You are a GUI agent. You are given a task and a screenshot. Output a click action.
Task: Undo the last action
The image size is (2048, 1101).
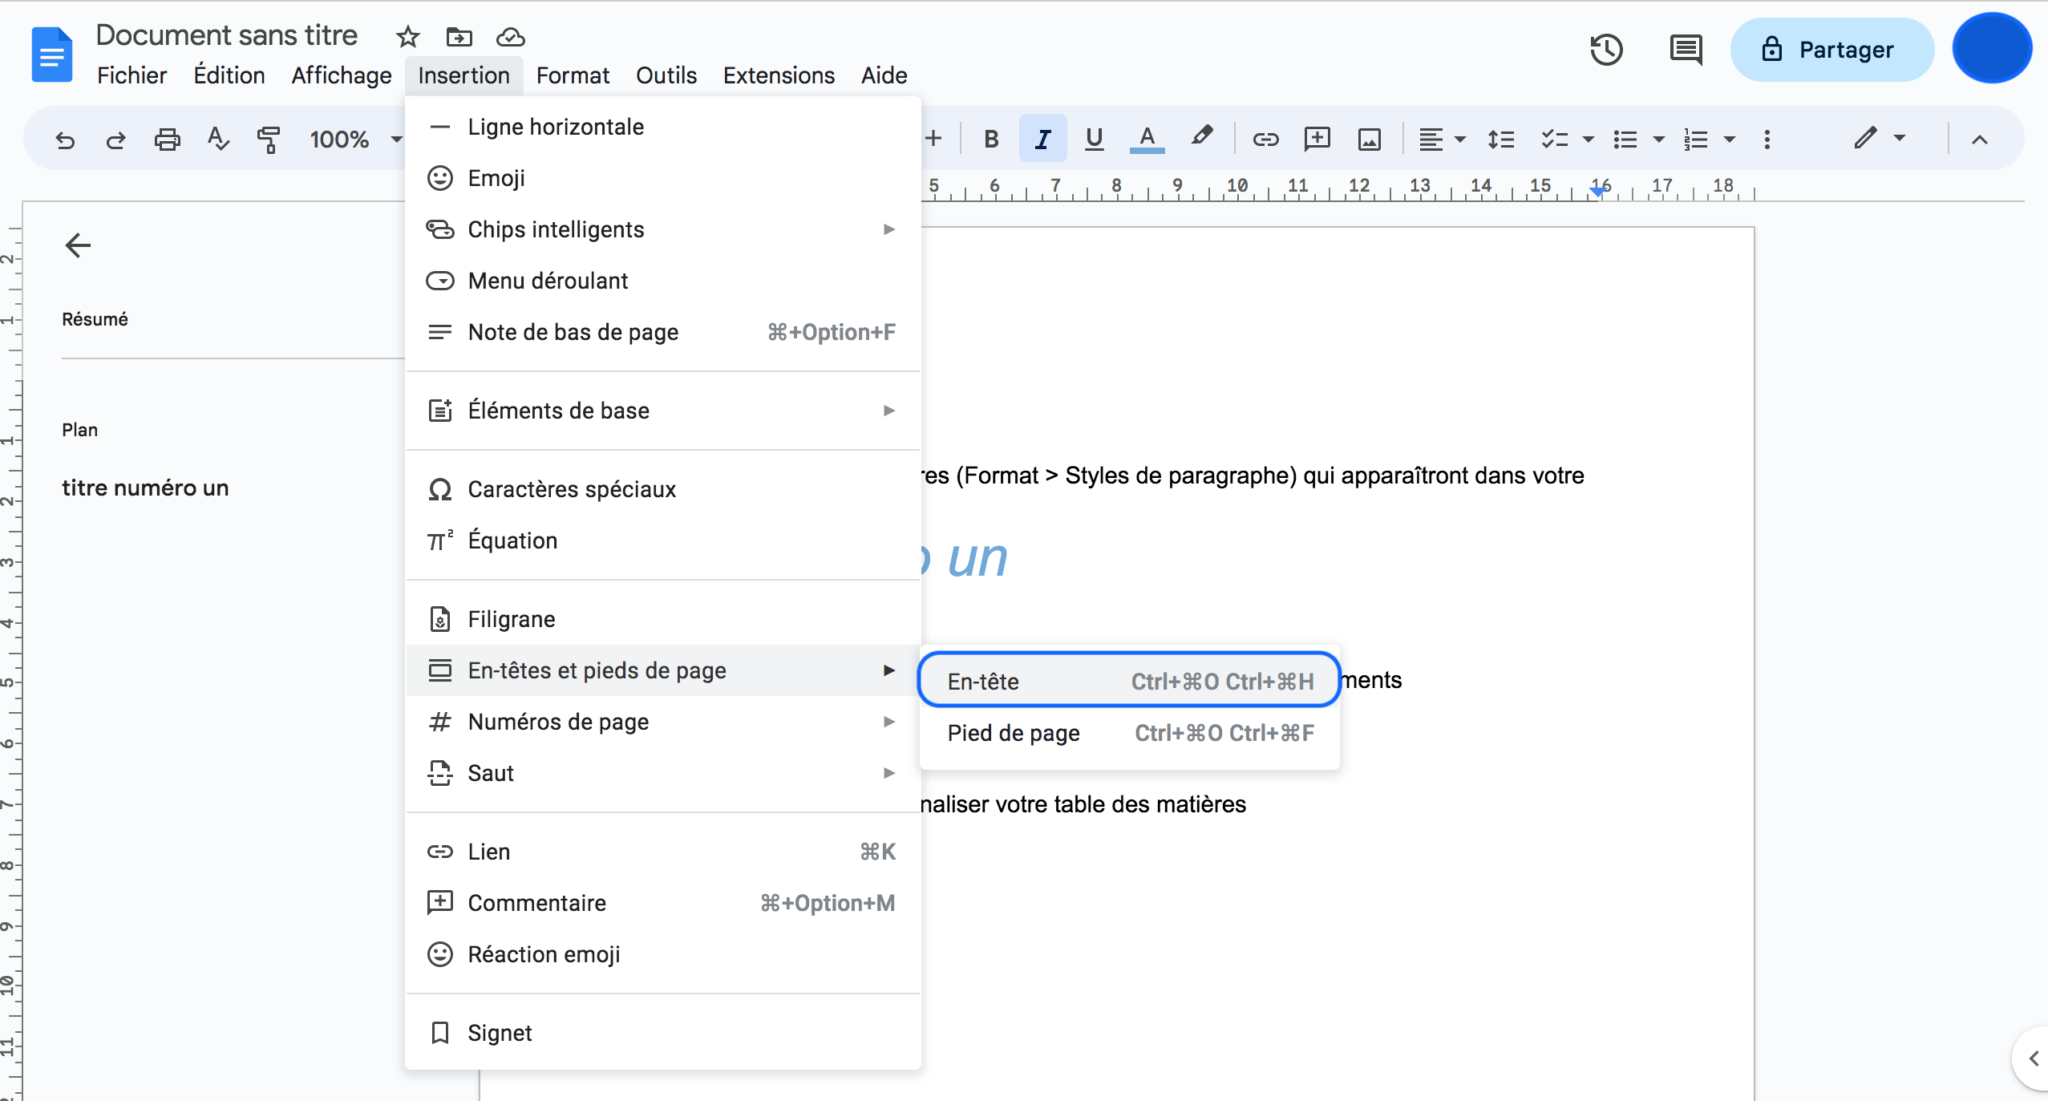pos(64,139)
